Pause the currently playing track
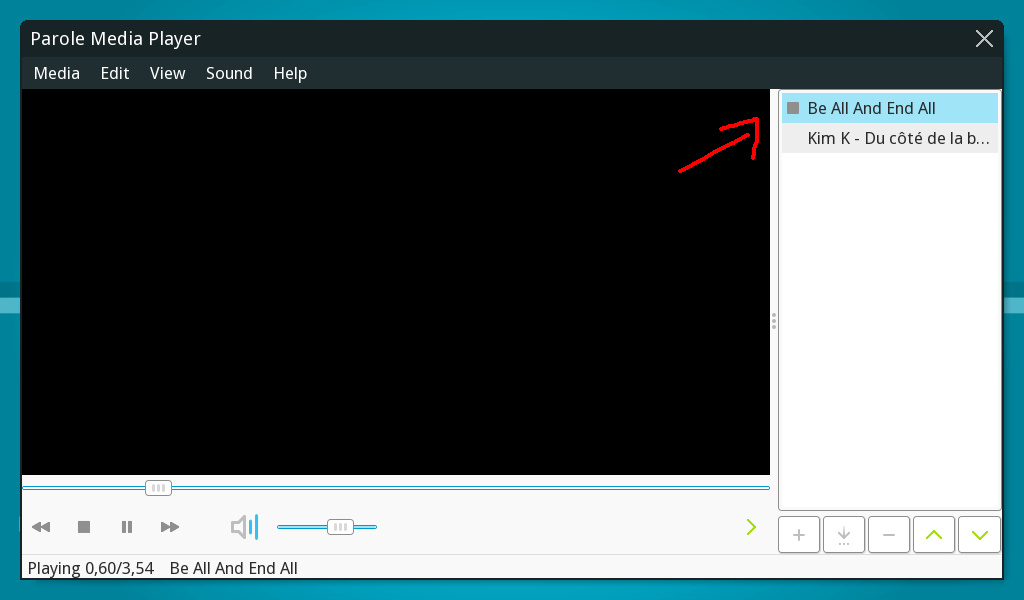This screenshot has height=600, width=1024. 127,527
